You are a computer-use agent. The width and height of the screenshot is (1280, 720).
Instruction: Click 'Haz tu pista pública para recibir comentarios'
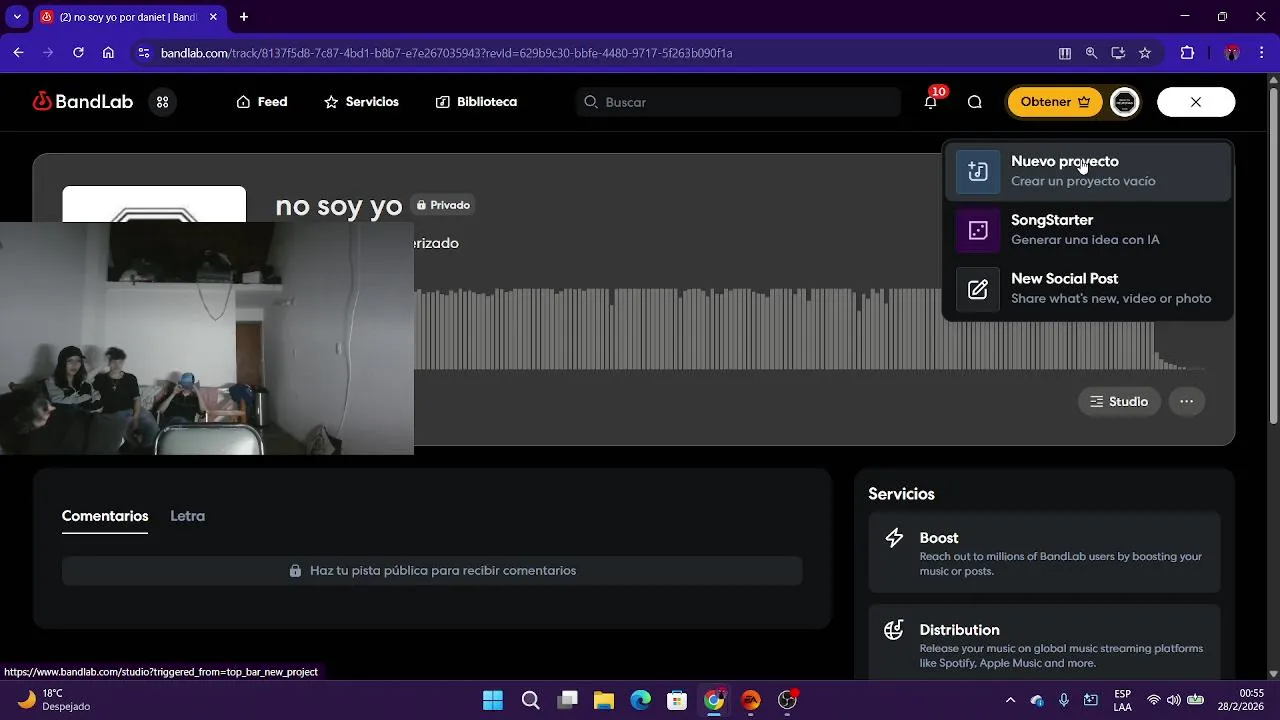[x=432, y=571]
